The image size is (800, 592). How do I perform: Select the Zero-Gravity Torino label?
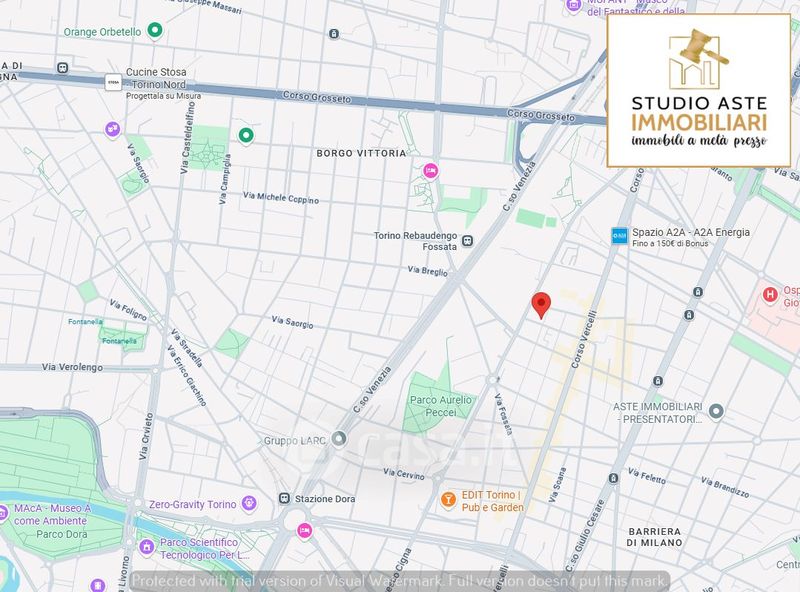(x=192, y=504)
